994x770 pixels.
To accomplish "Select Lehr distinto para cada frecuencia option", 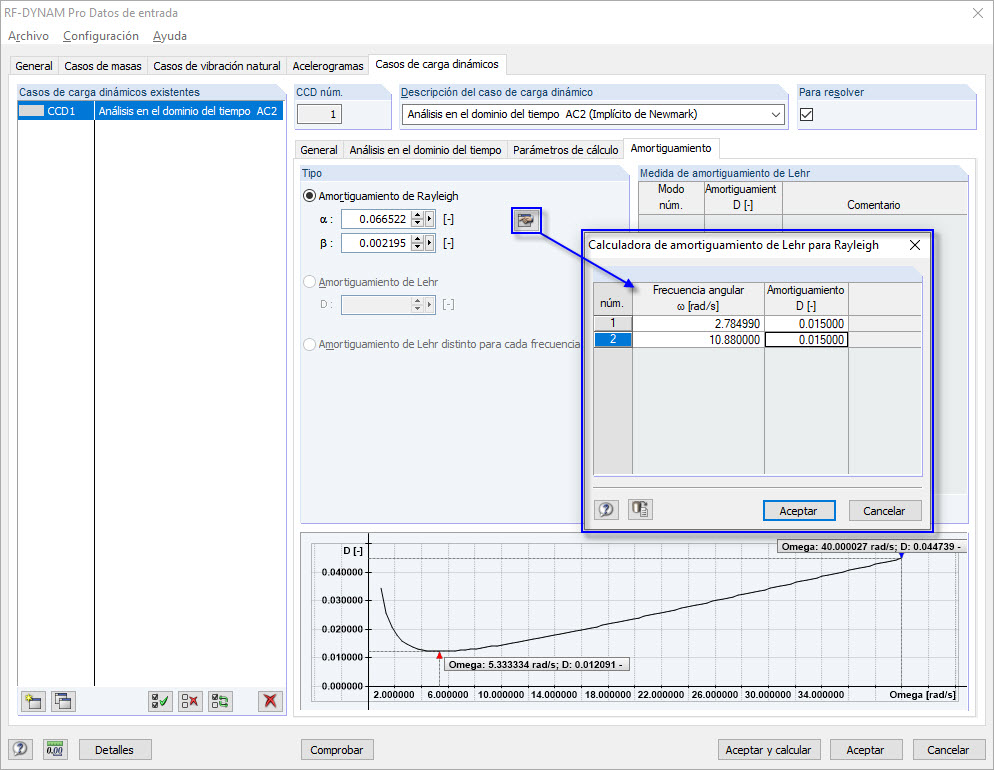I will click(309, 344).
